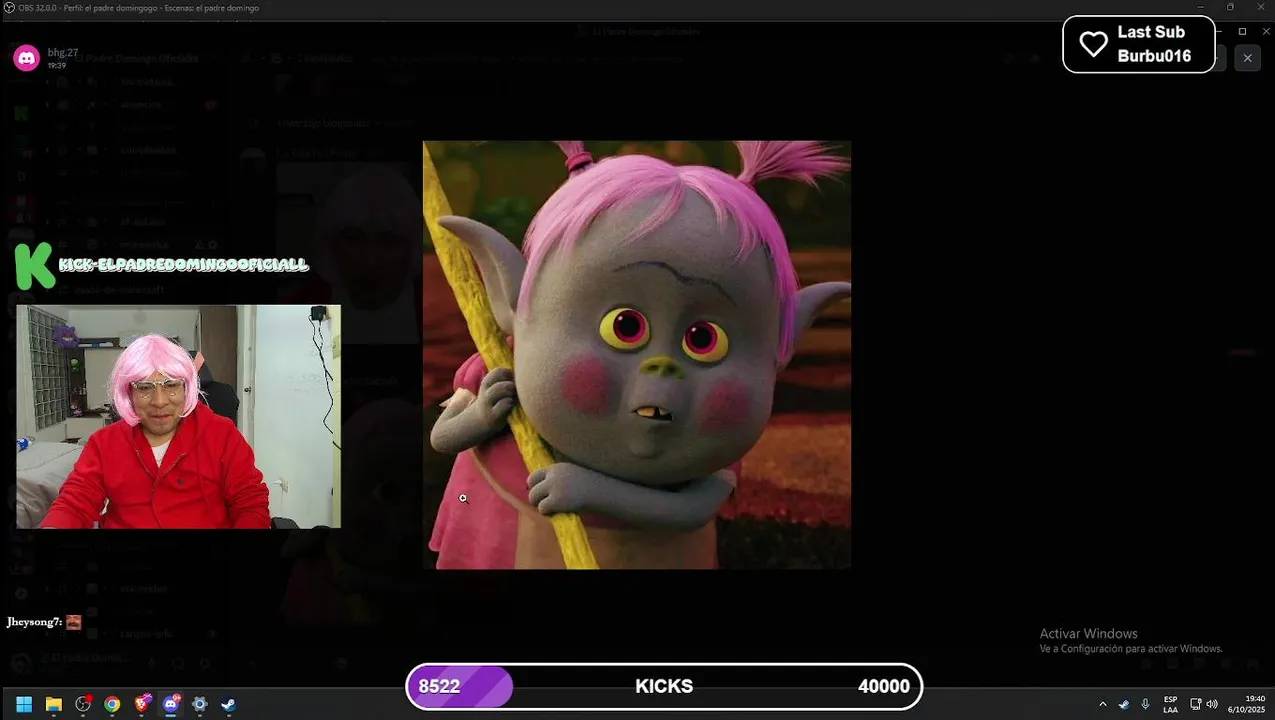This screenshot has width=1275, height=720.
Task: Switch to OBS Studio in the taskbar
Action: tap(83, 704)
